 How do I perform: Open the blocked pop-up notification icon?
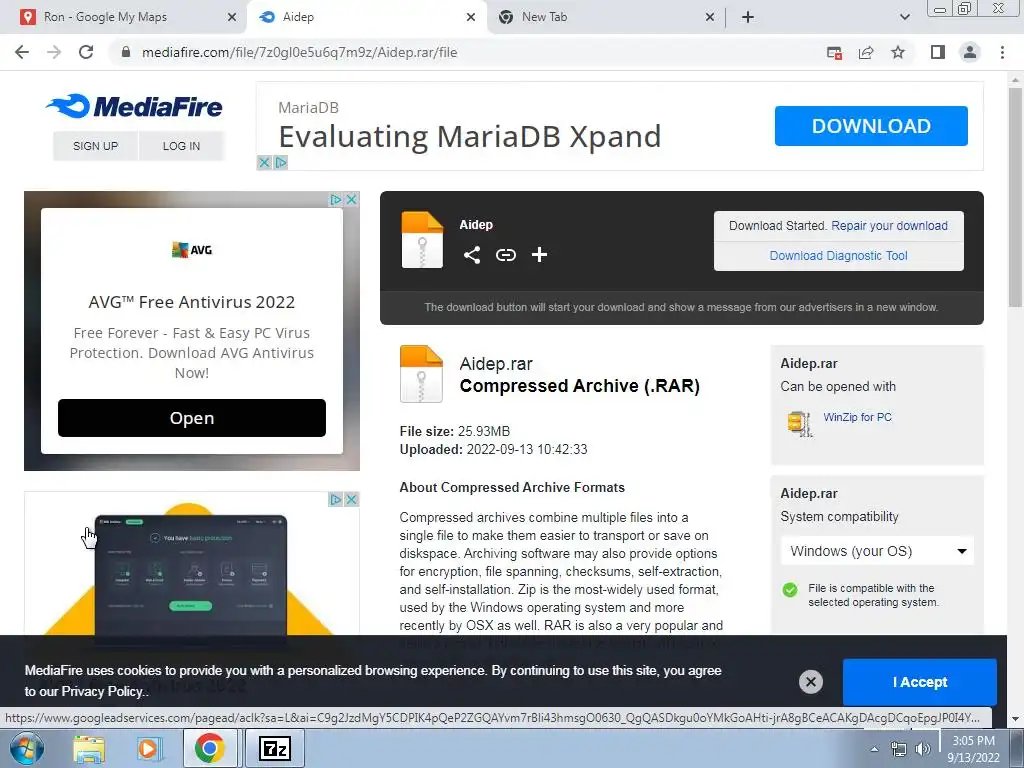(834, 52)
